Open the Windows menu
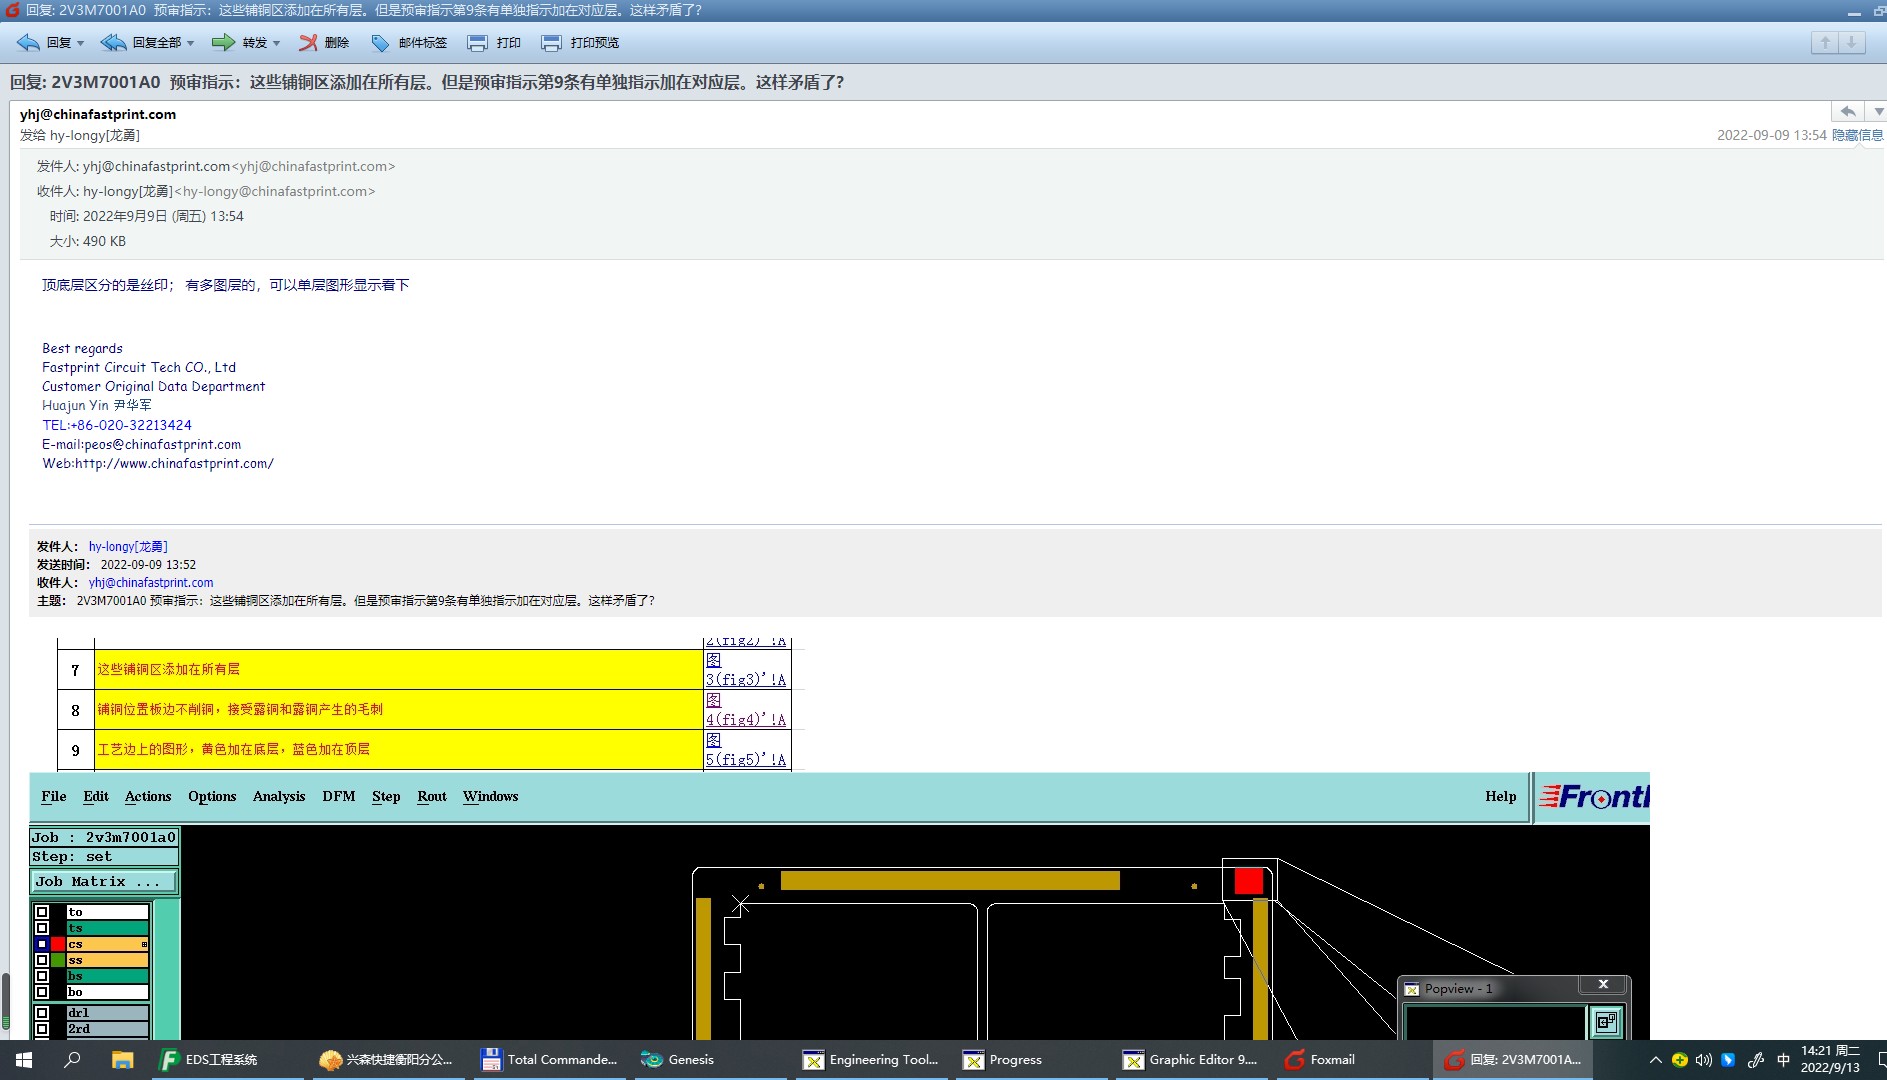Viewport: 1887px width, 1080px height. click(x=490, y=796)
